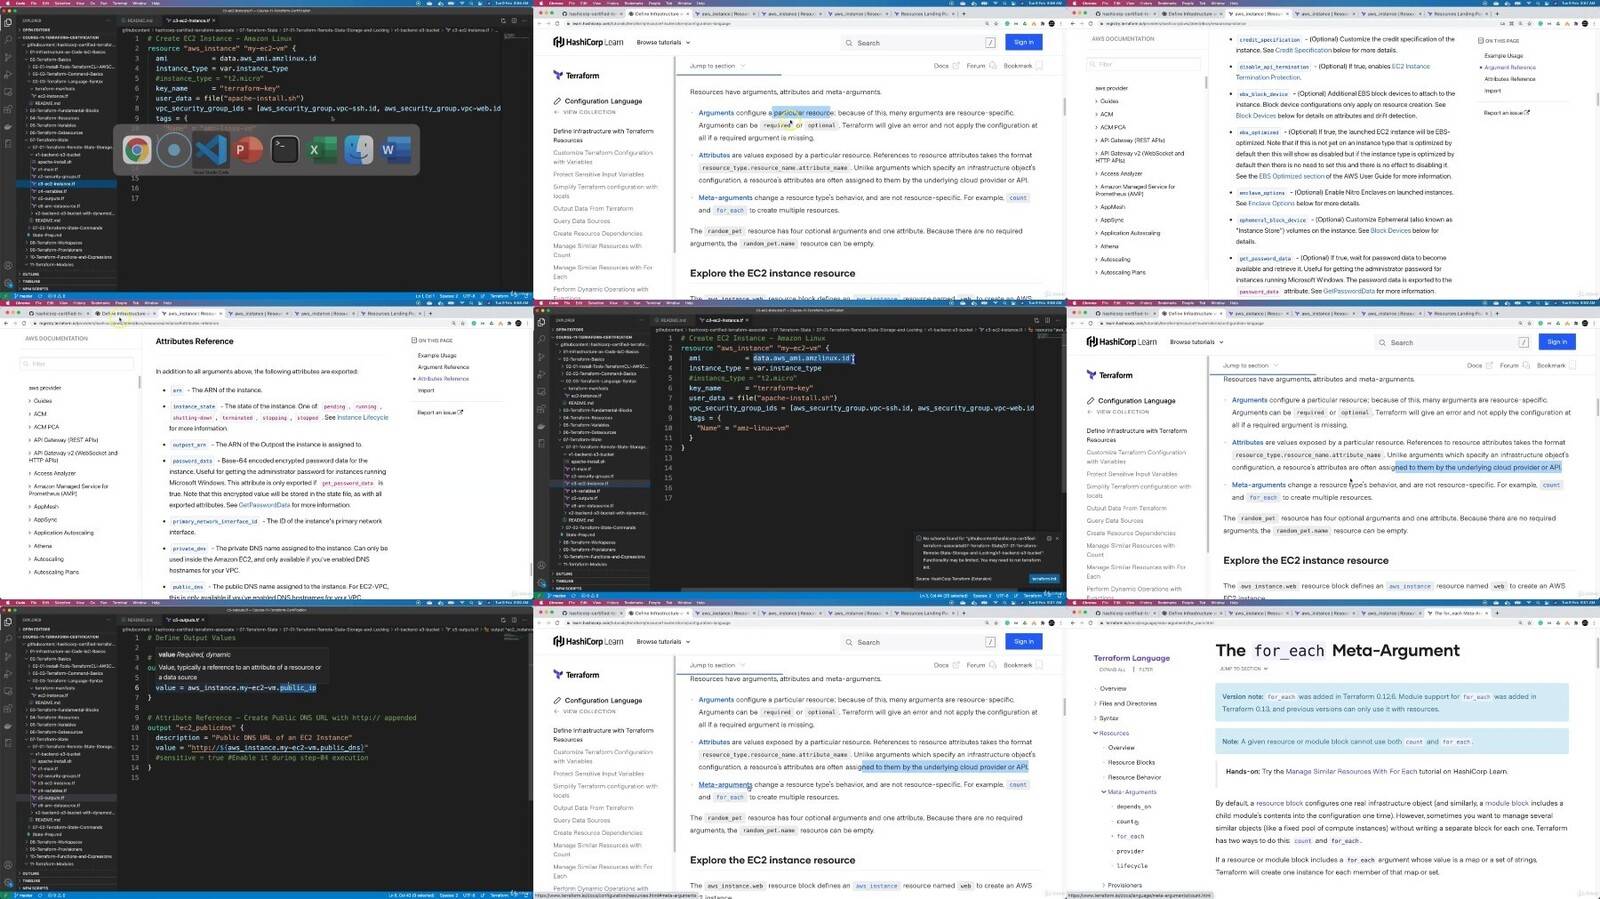Open Explorer in VS Code with c6-outputs.tf open
The width and height of the screenshot is (1600, 899).
8,622
